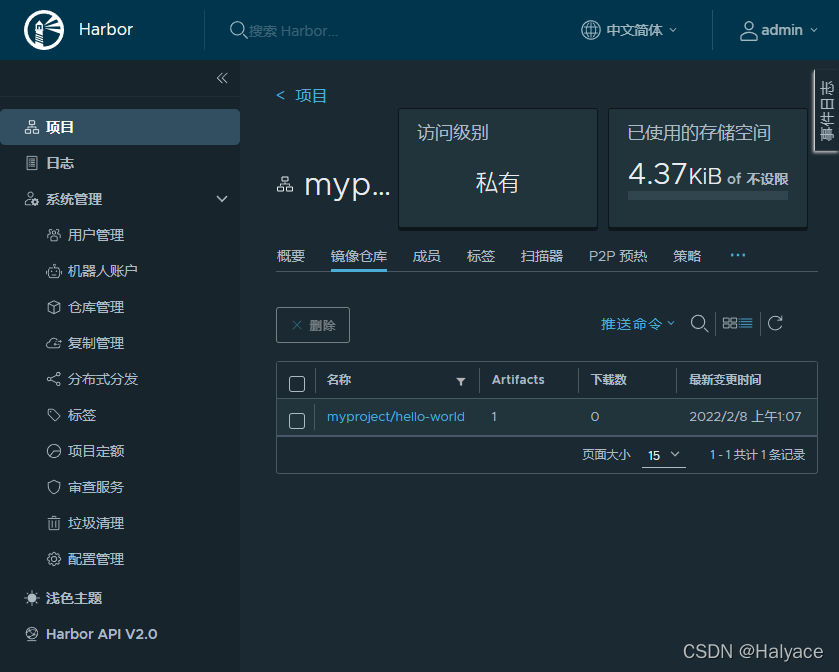Click the 系统管理 admin gear icon
The width and height of the screenshot is (839, 672).
tap(32, 199)
